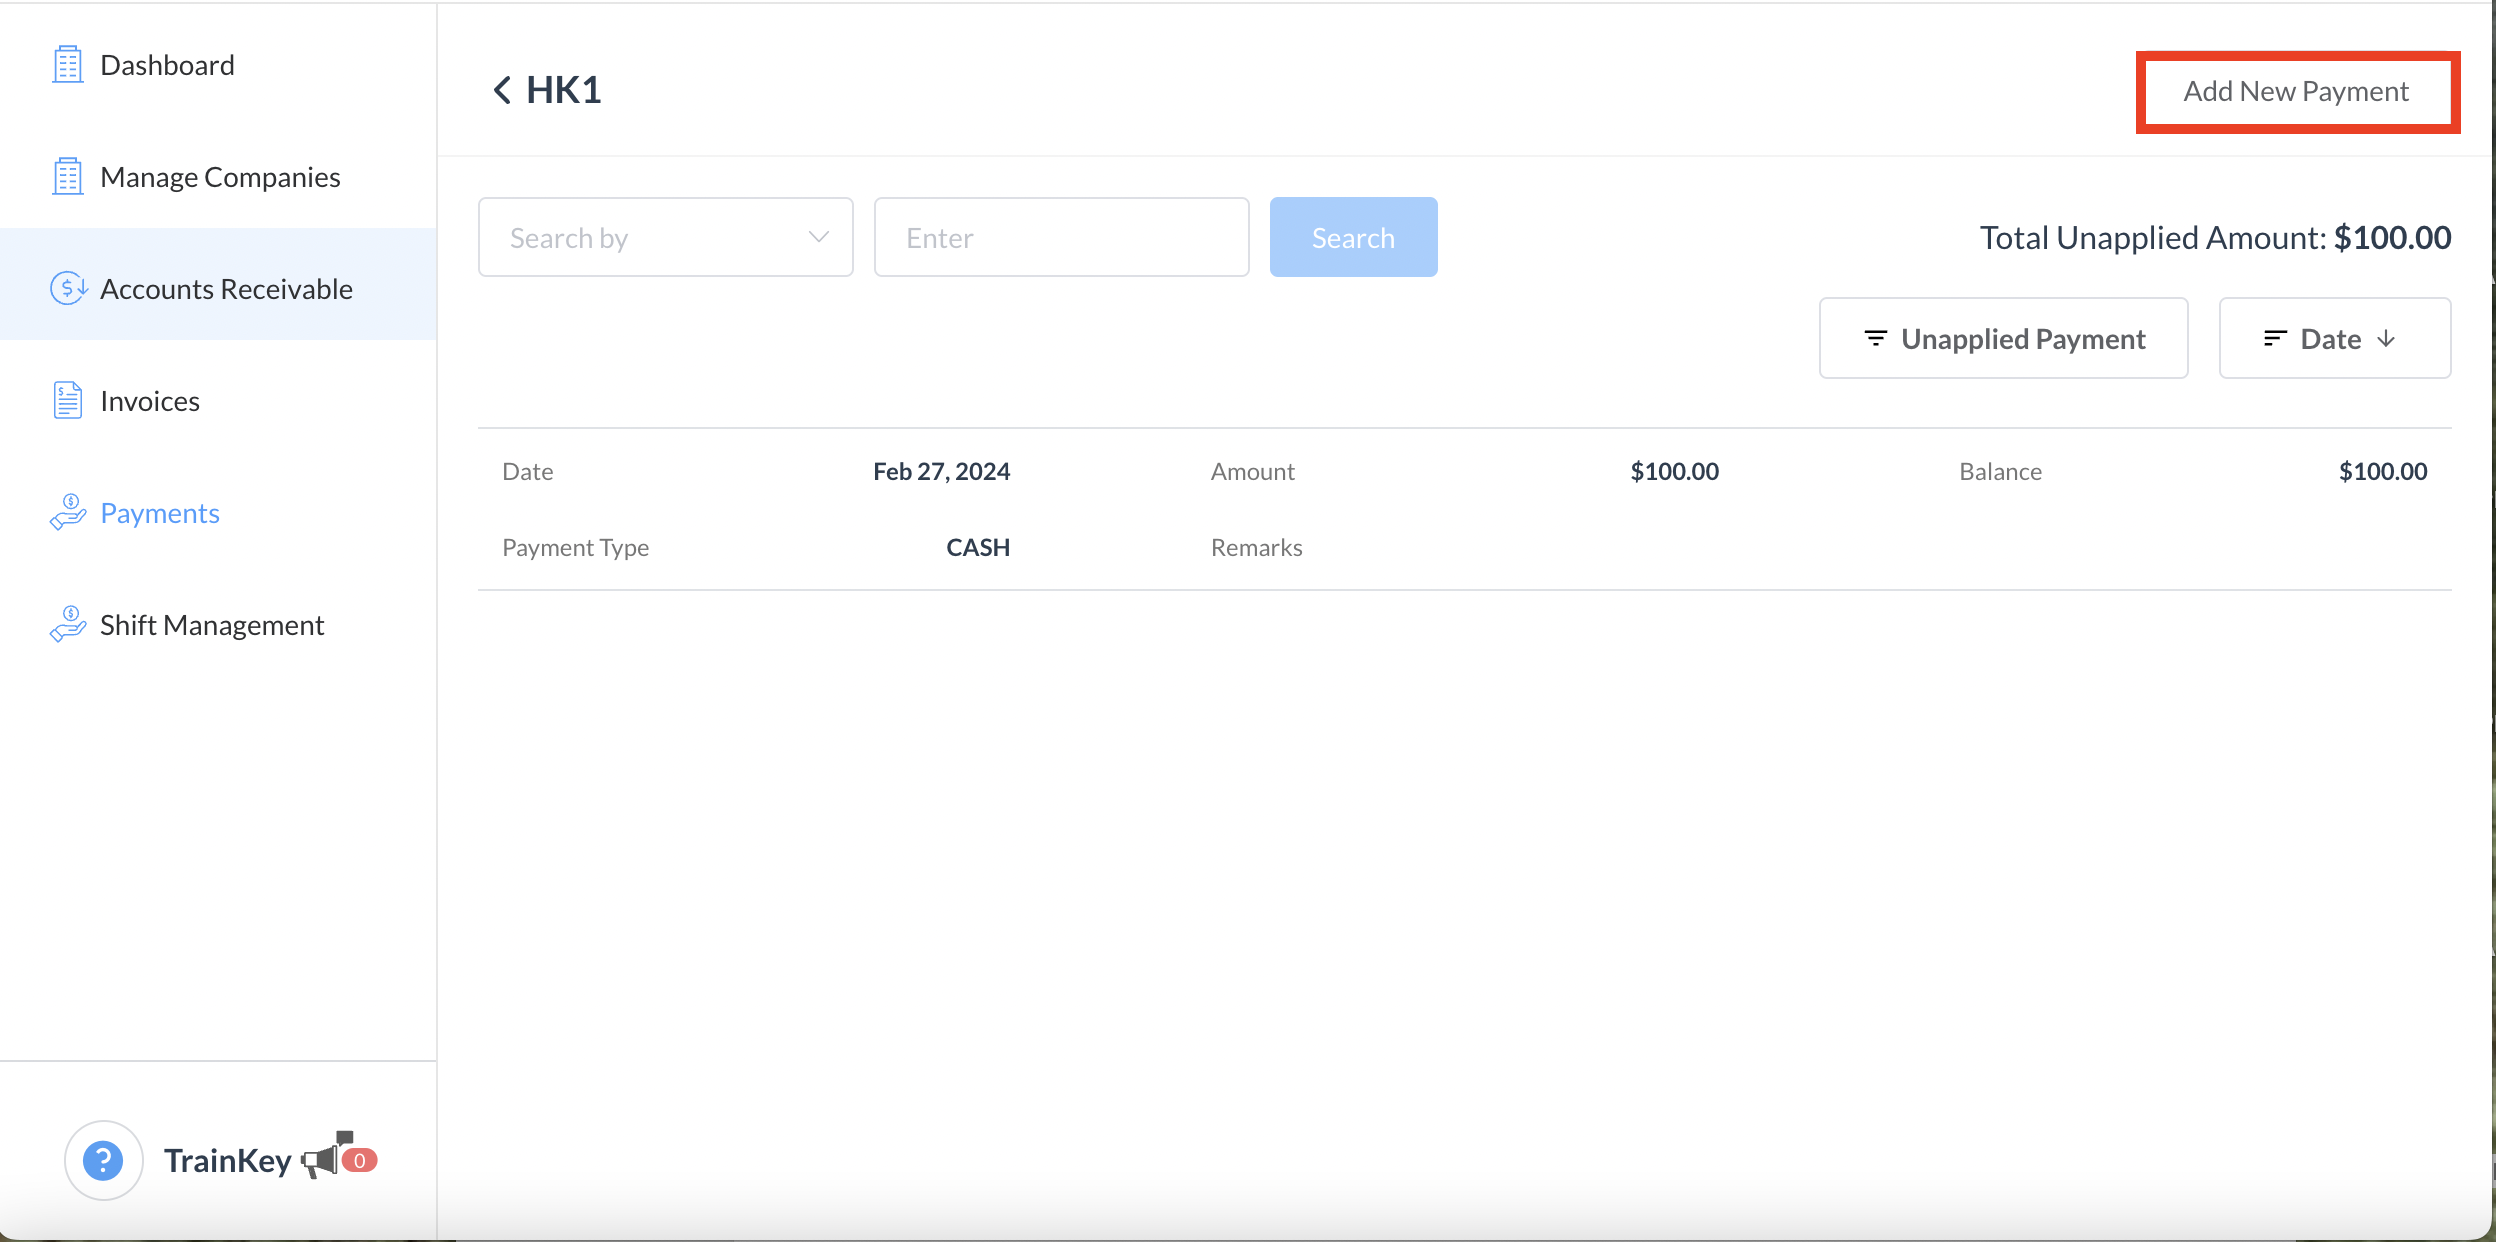Go to Shift Management section
This screenshot has height=1242, width=2496.
pos(212,625)
